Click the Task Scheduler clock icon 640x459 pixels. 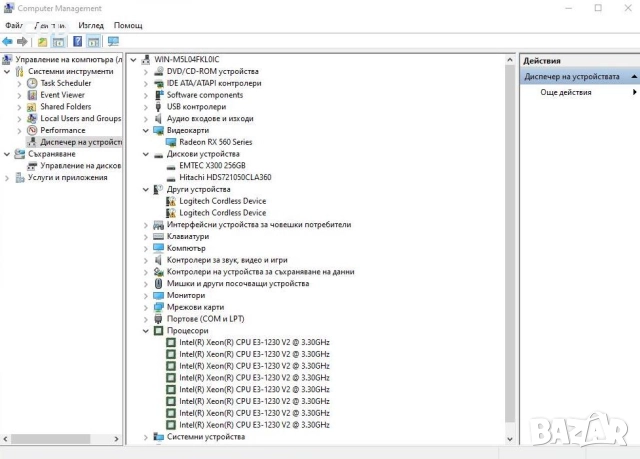click(32, 83)
